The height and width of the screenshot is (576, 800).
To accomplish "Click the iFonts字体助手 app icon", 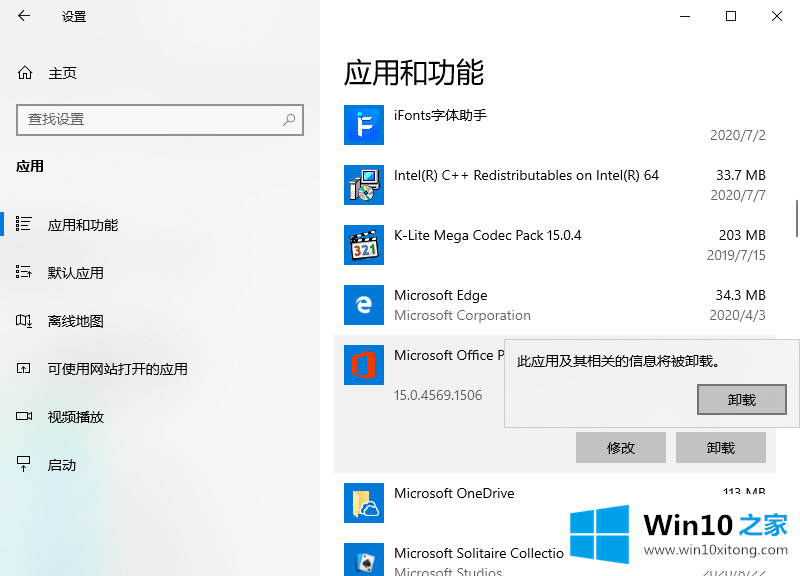I will coord(364,125).
